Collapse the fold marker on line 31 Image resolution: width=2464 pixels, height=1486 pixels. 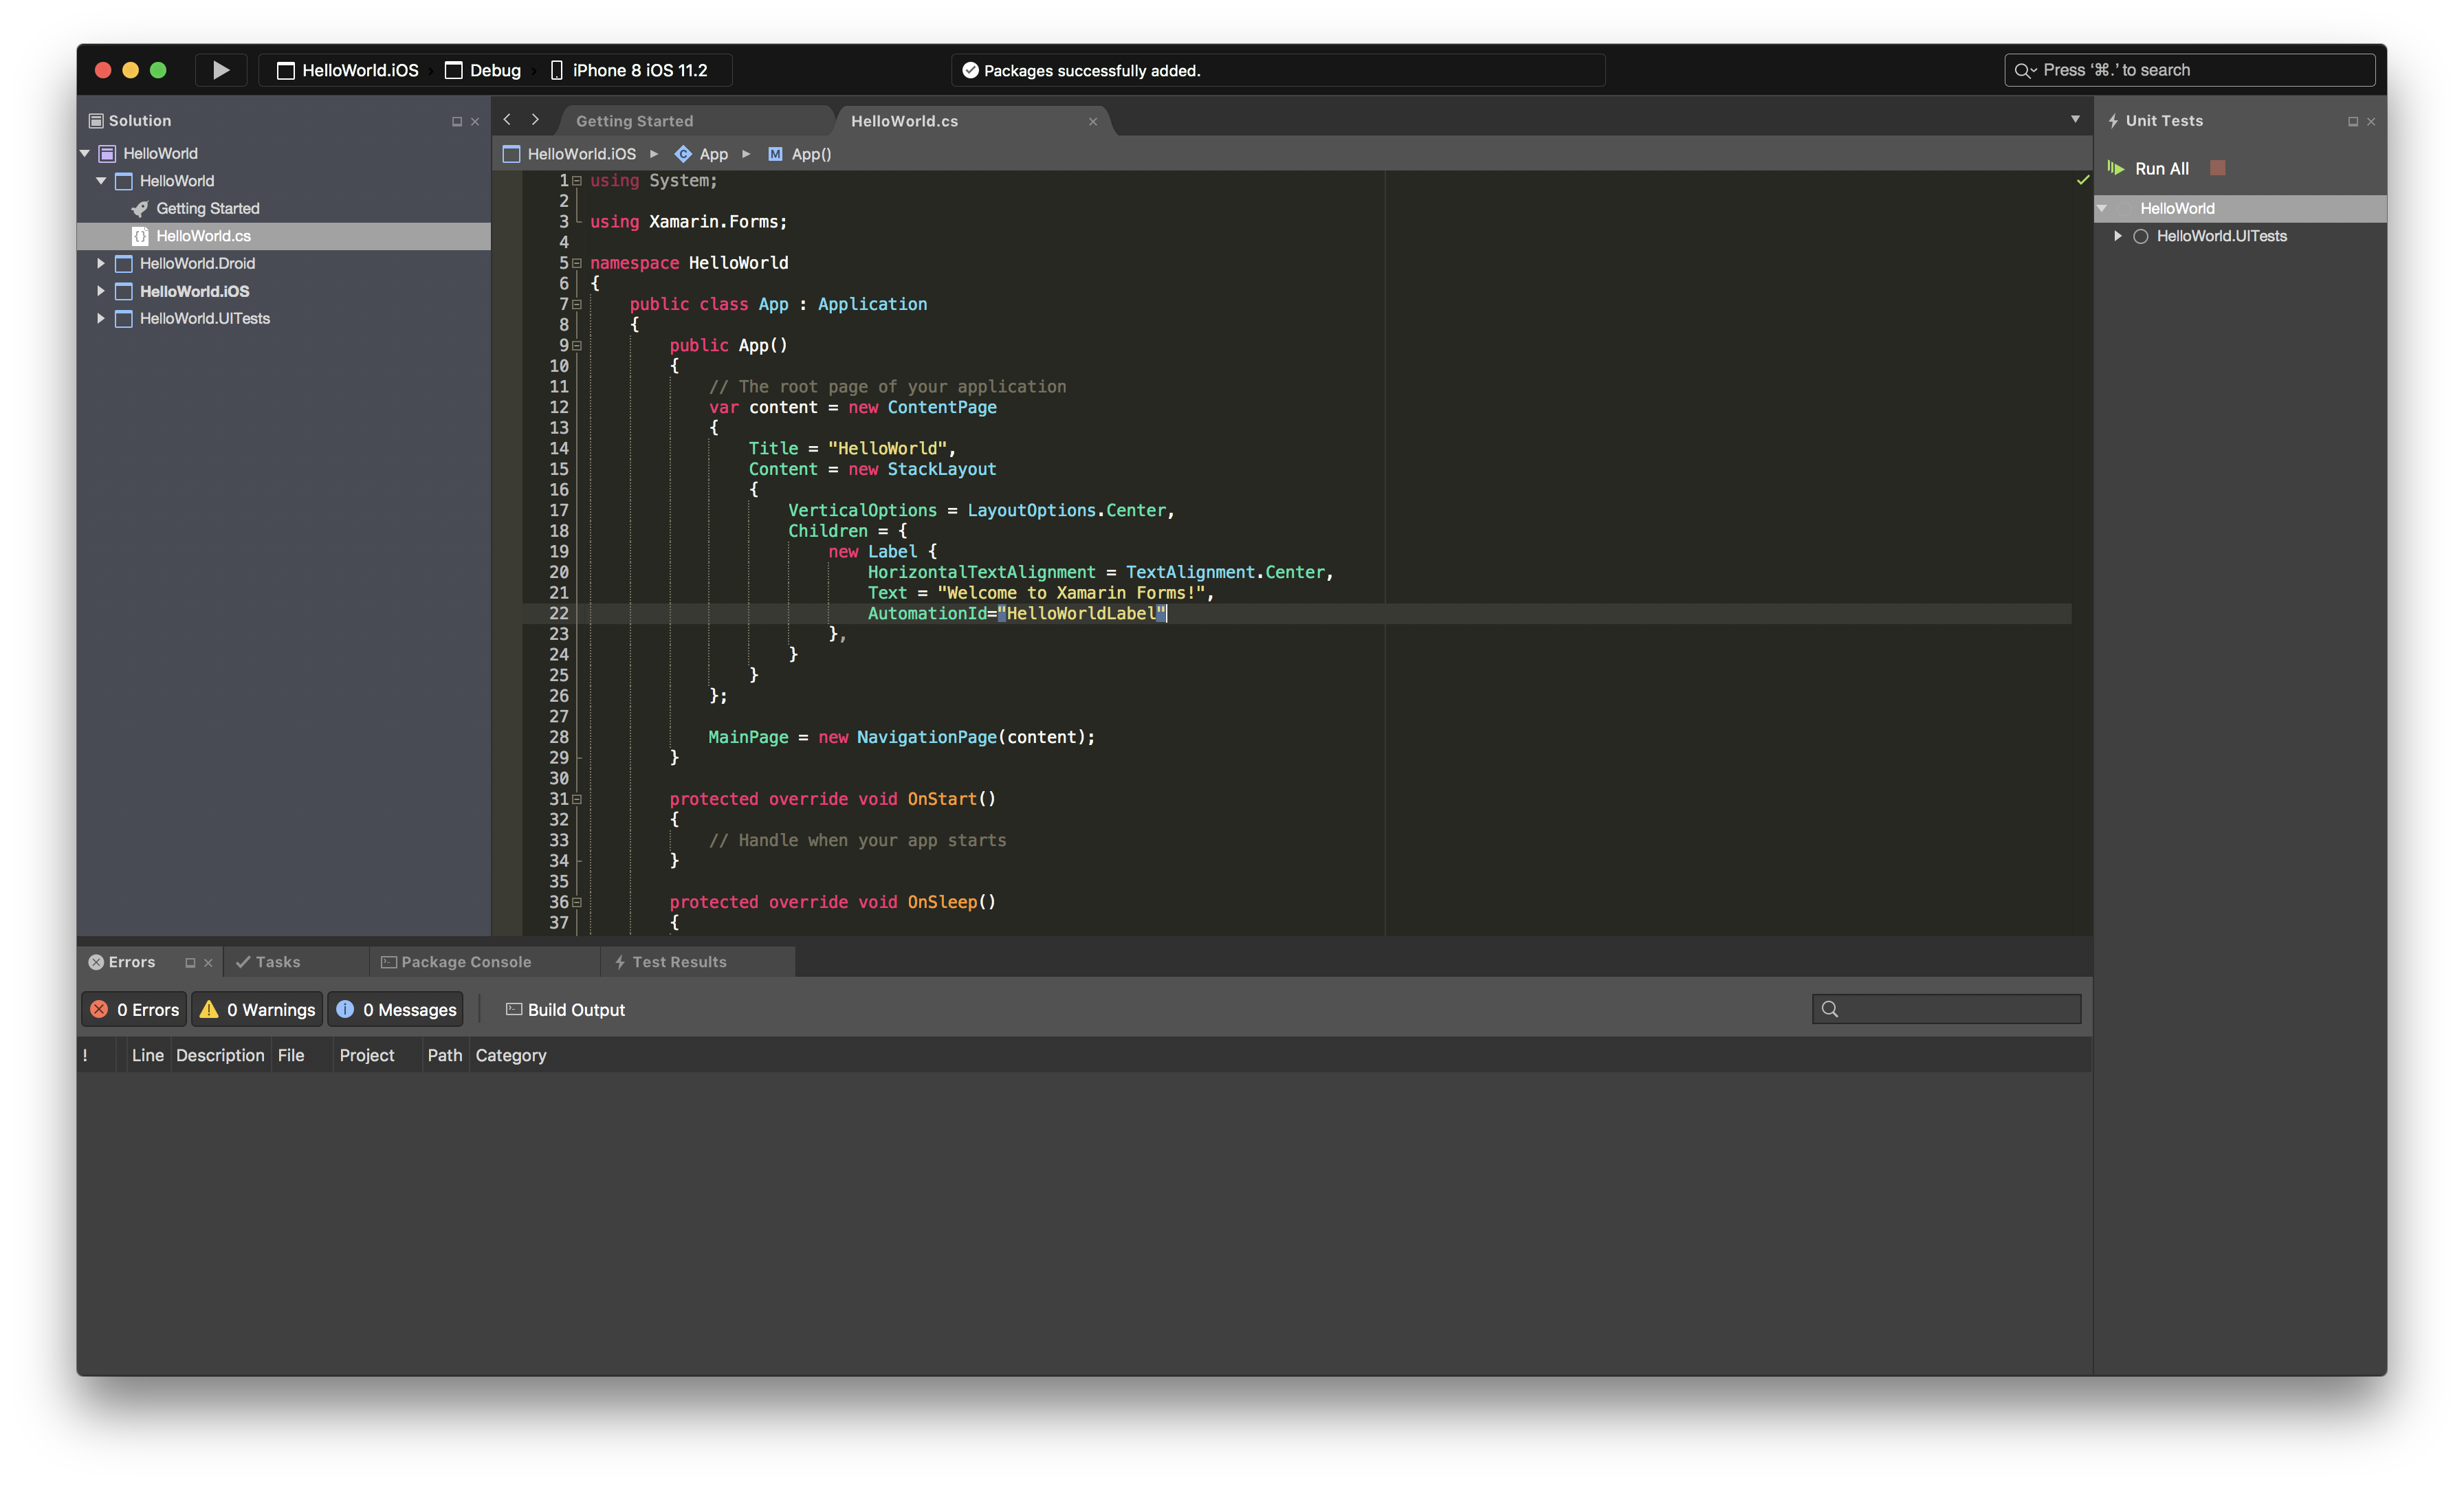[x=577, y=799]
